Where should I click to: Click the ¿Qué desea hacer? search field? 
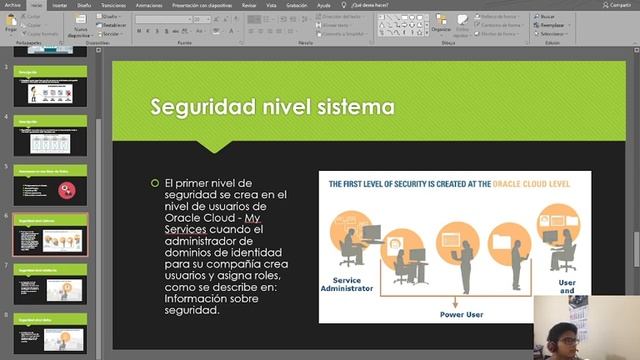pos(369,5)
